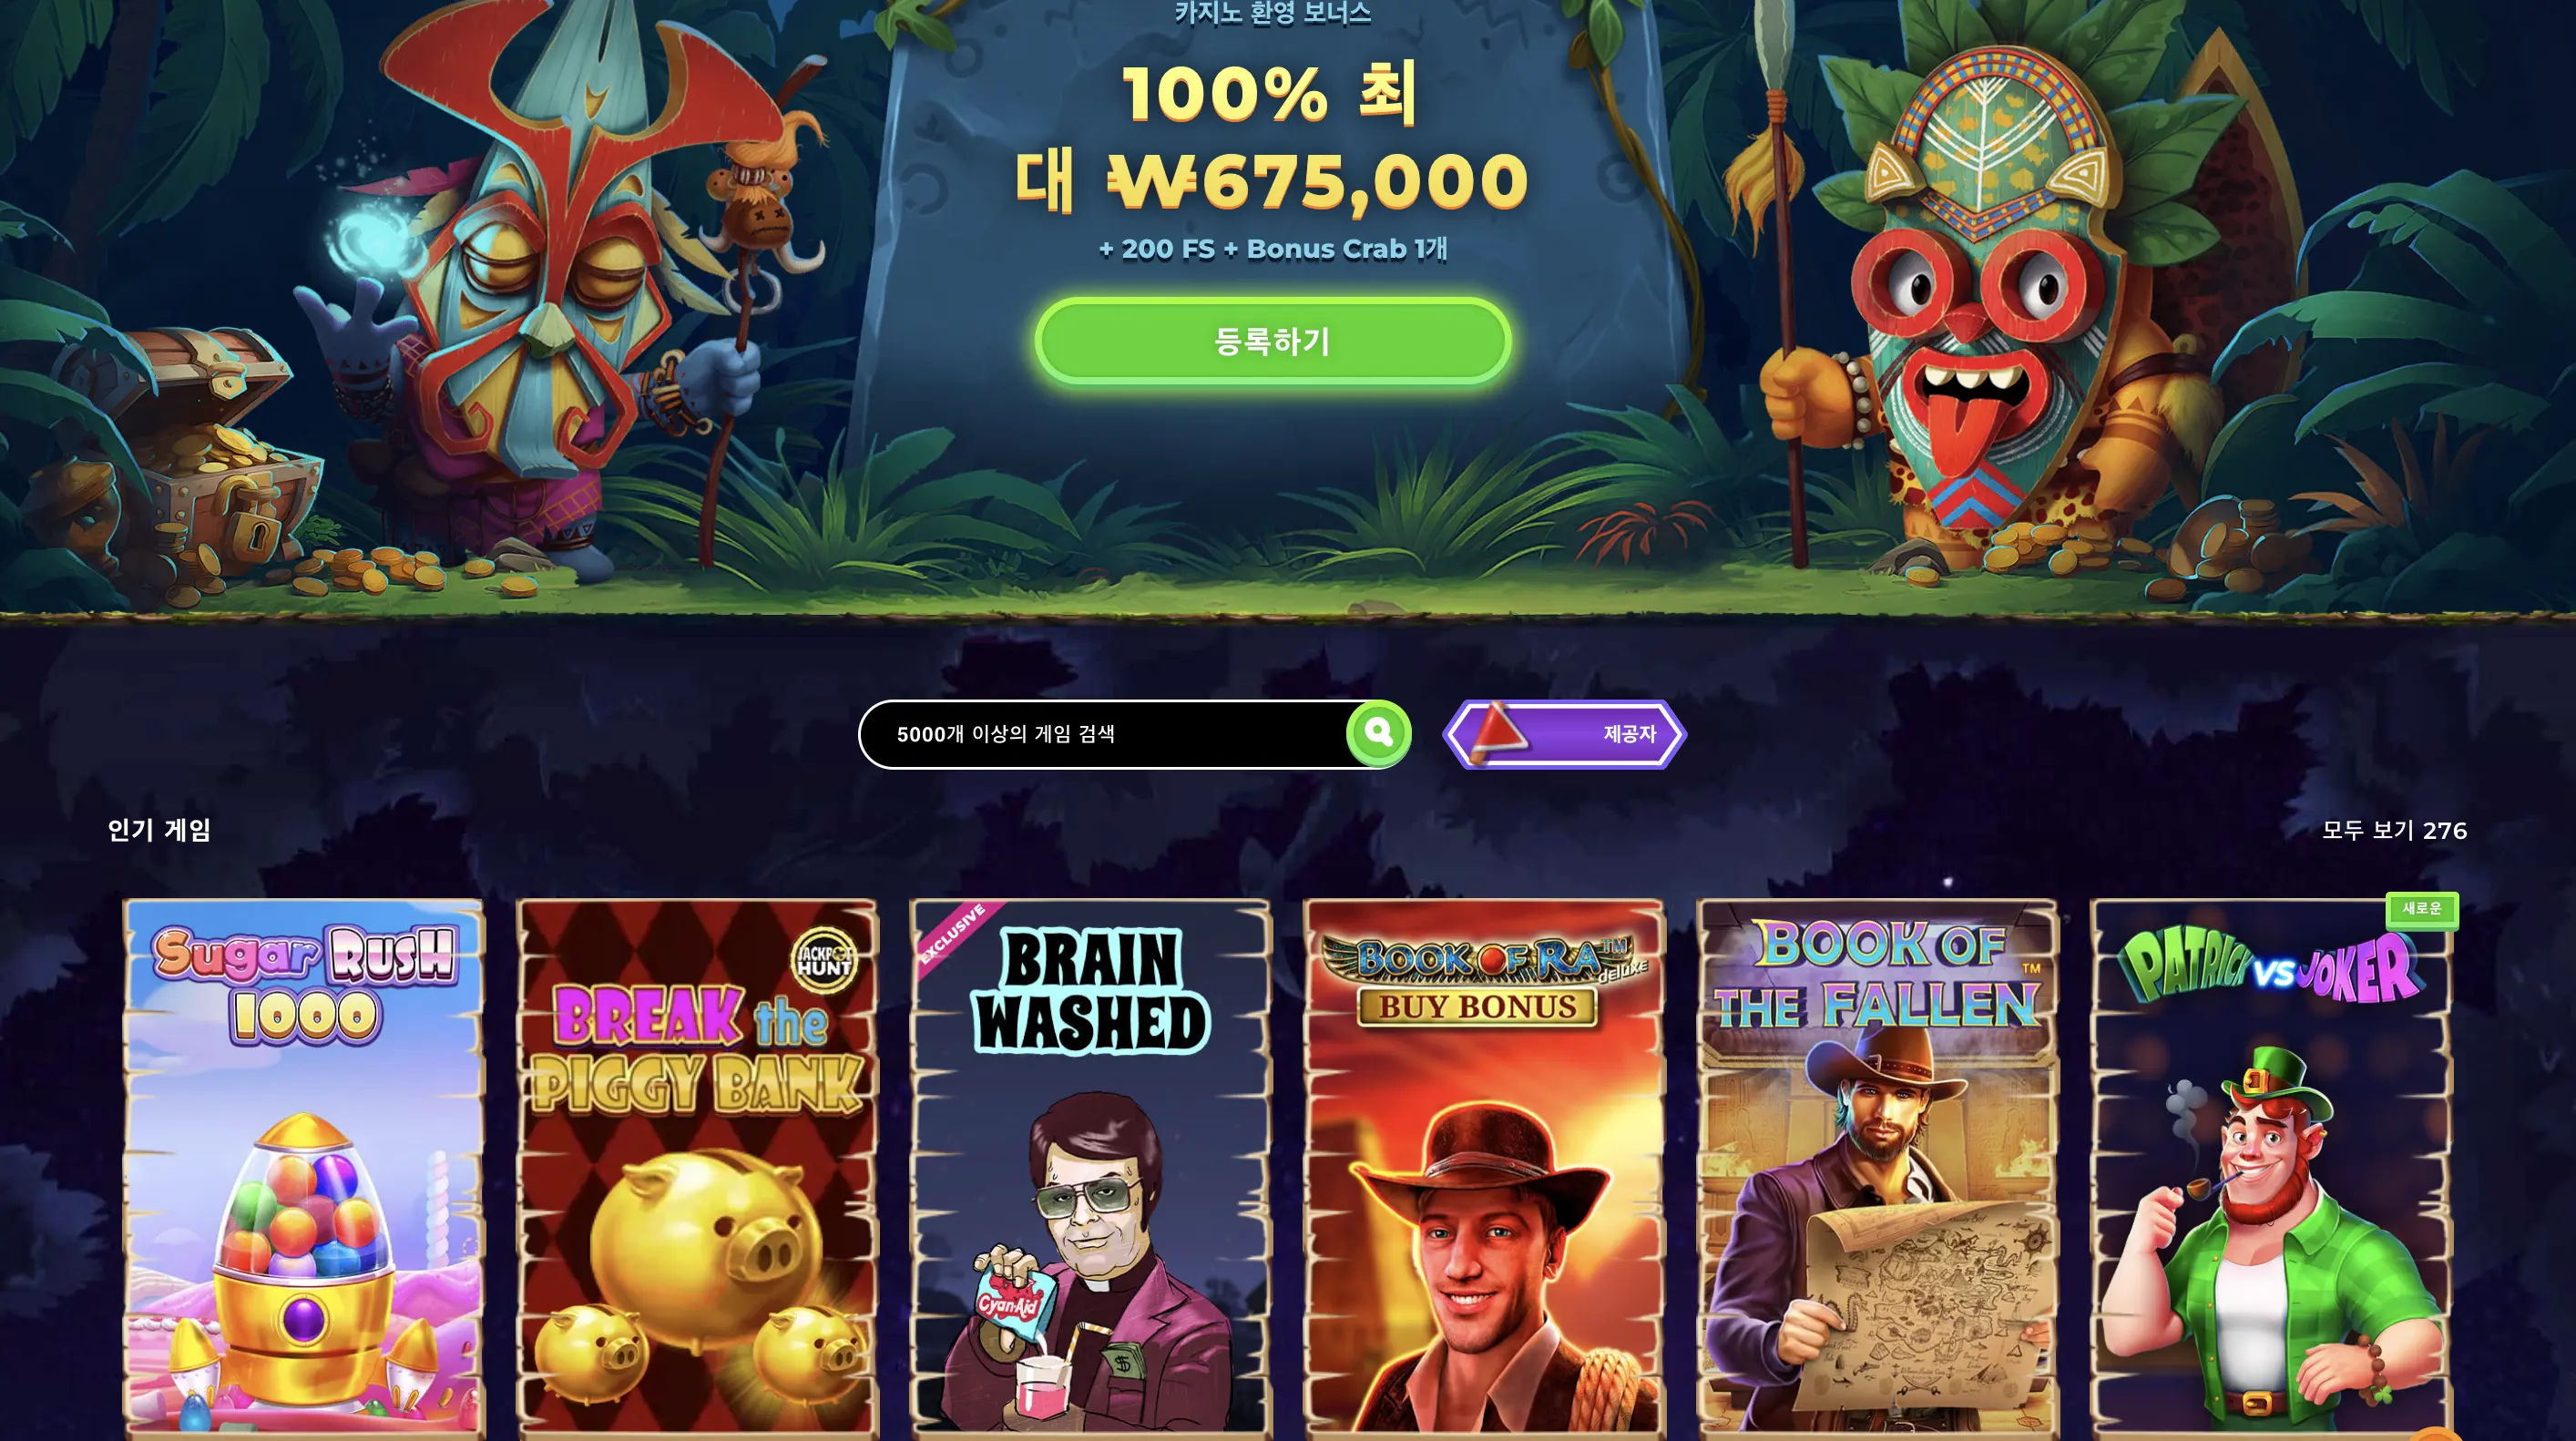Open the Sugar Rush 1000 game tile
Viewport: 2576px width, 1441px height.
(303, 1168)
